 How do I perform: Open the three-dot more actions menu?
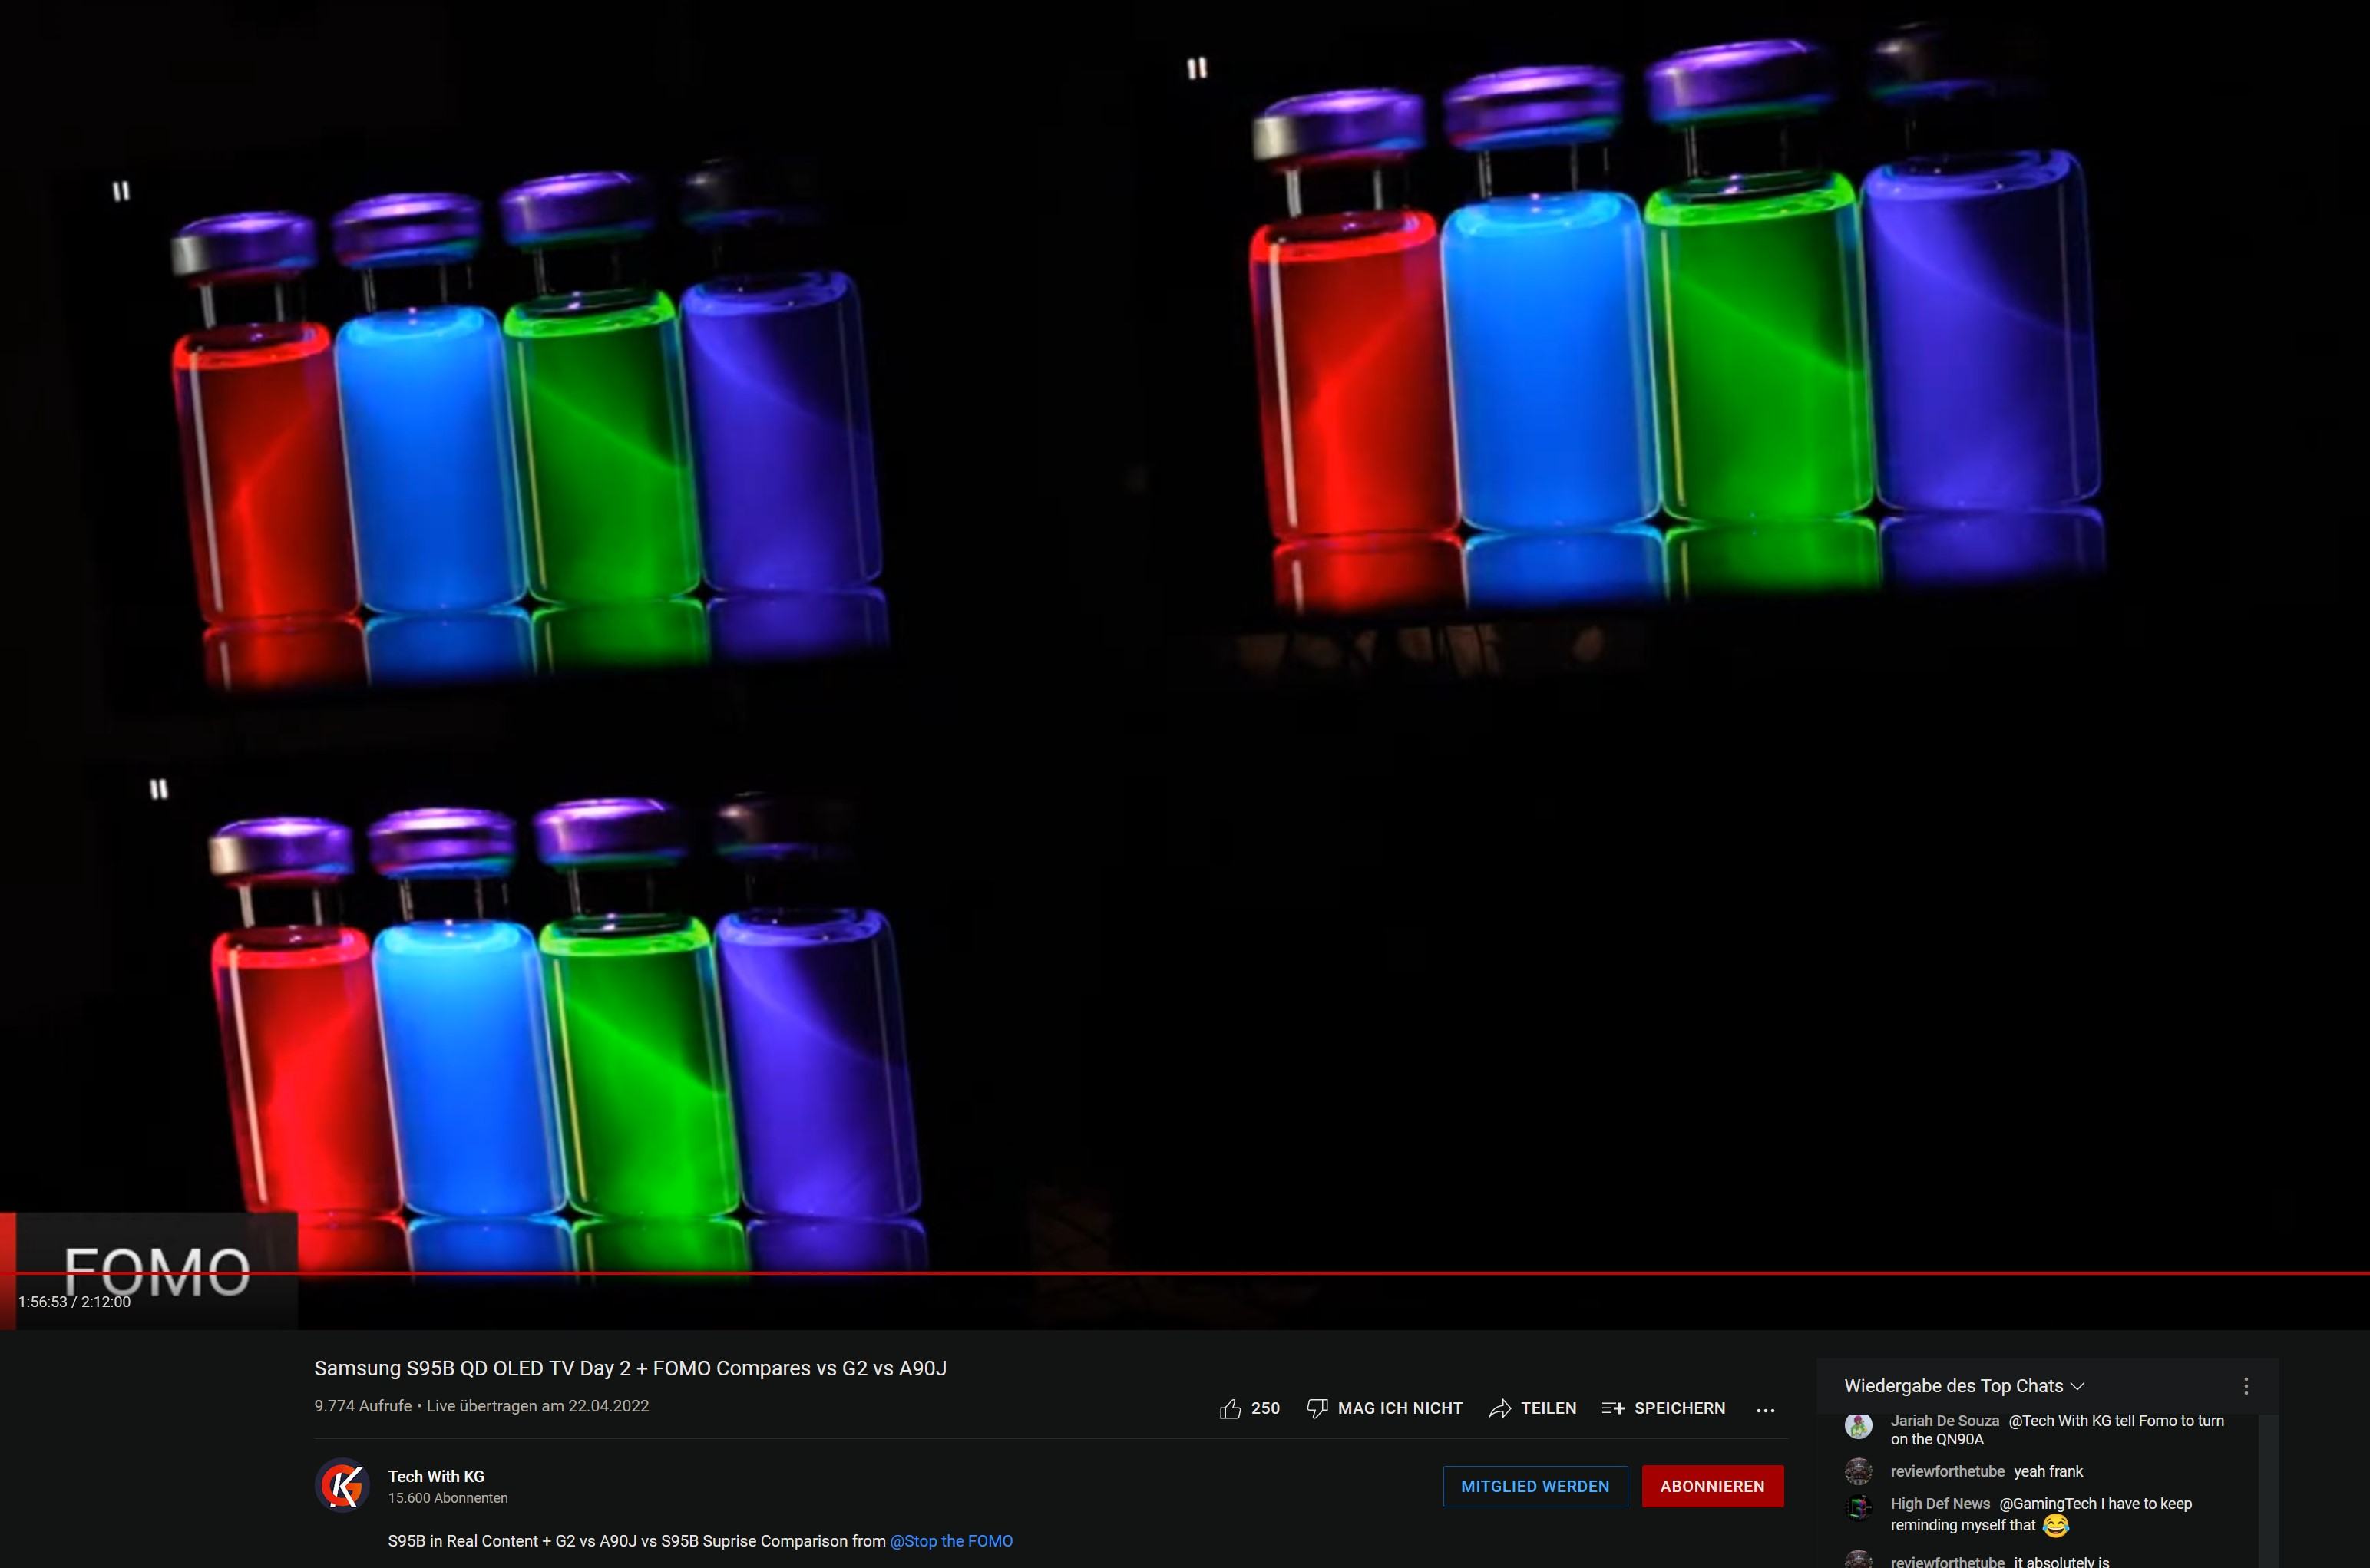(x=1765, y=1409)
